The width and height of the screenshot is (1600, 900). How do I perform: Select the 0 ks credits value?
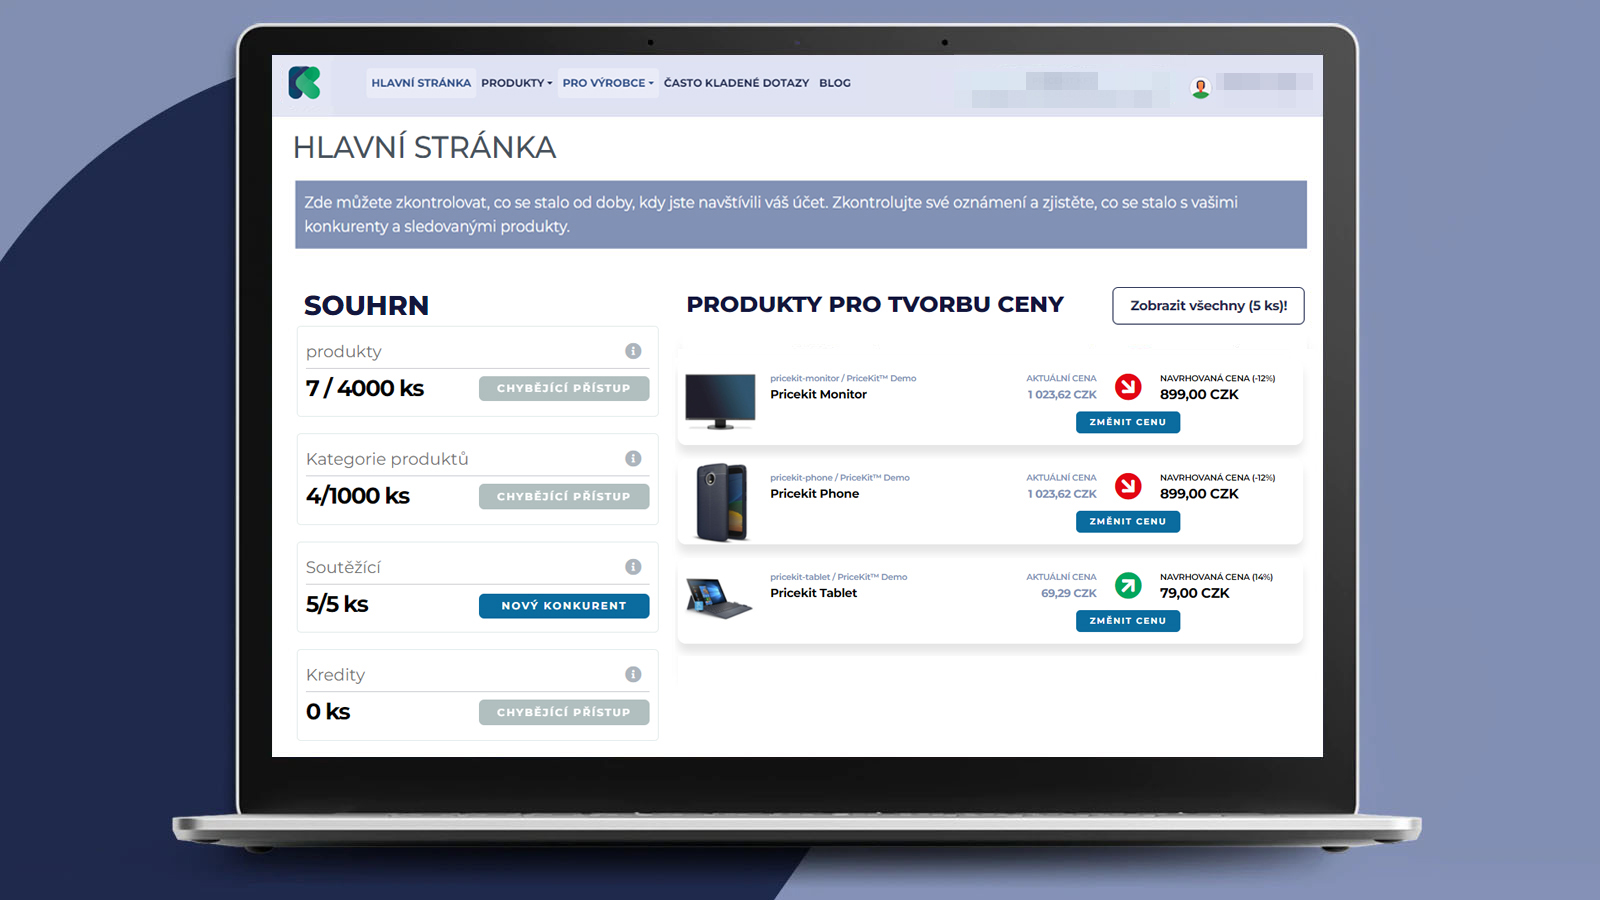pos(328,712)
